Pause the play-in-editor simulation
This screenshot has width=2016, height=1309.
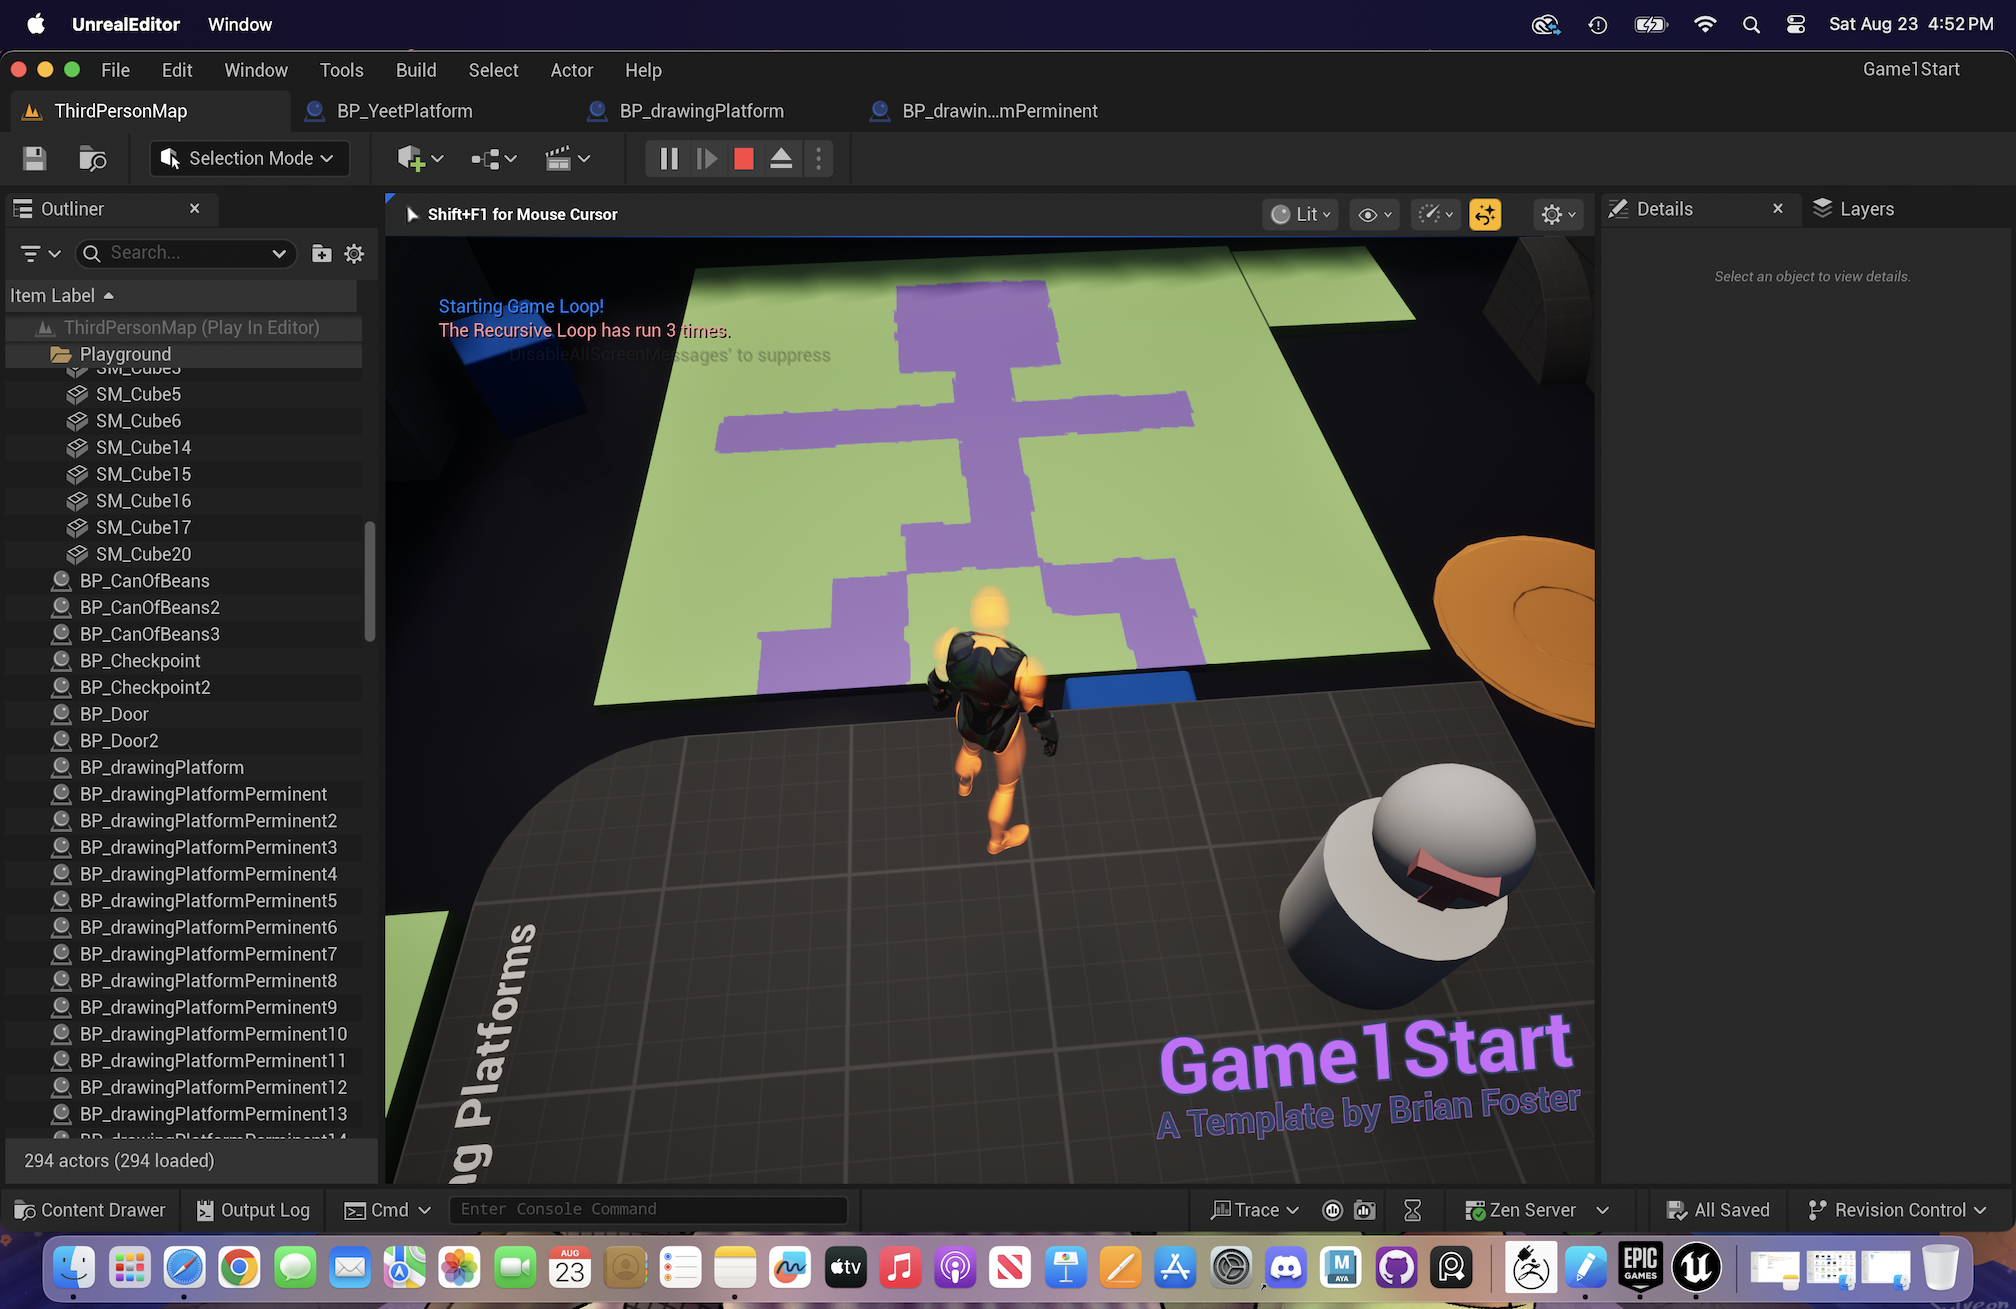669,158
